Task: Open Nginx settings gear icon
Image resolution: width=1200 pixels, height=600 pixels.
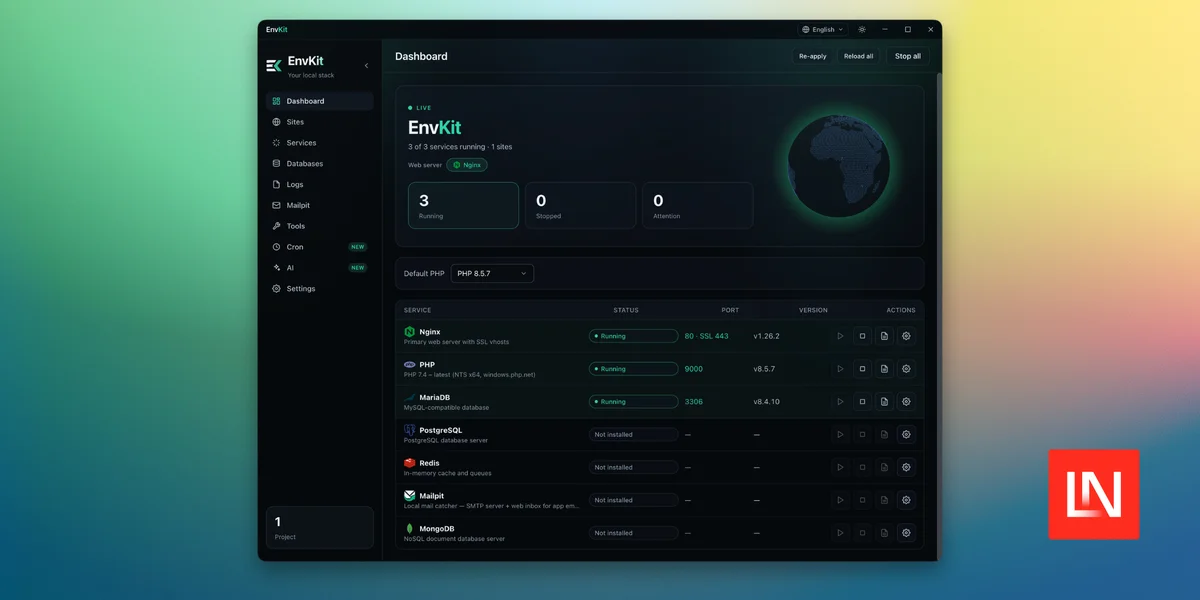Action: pos(906,336)
